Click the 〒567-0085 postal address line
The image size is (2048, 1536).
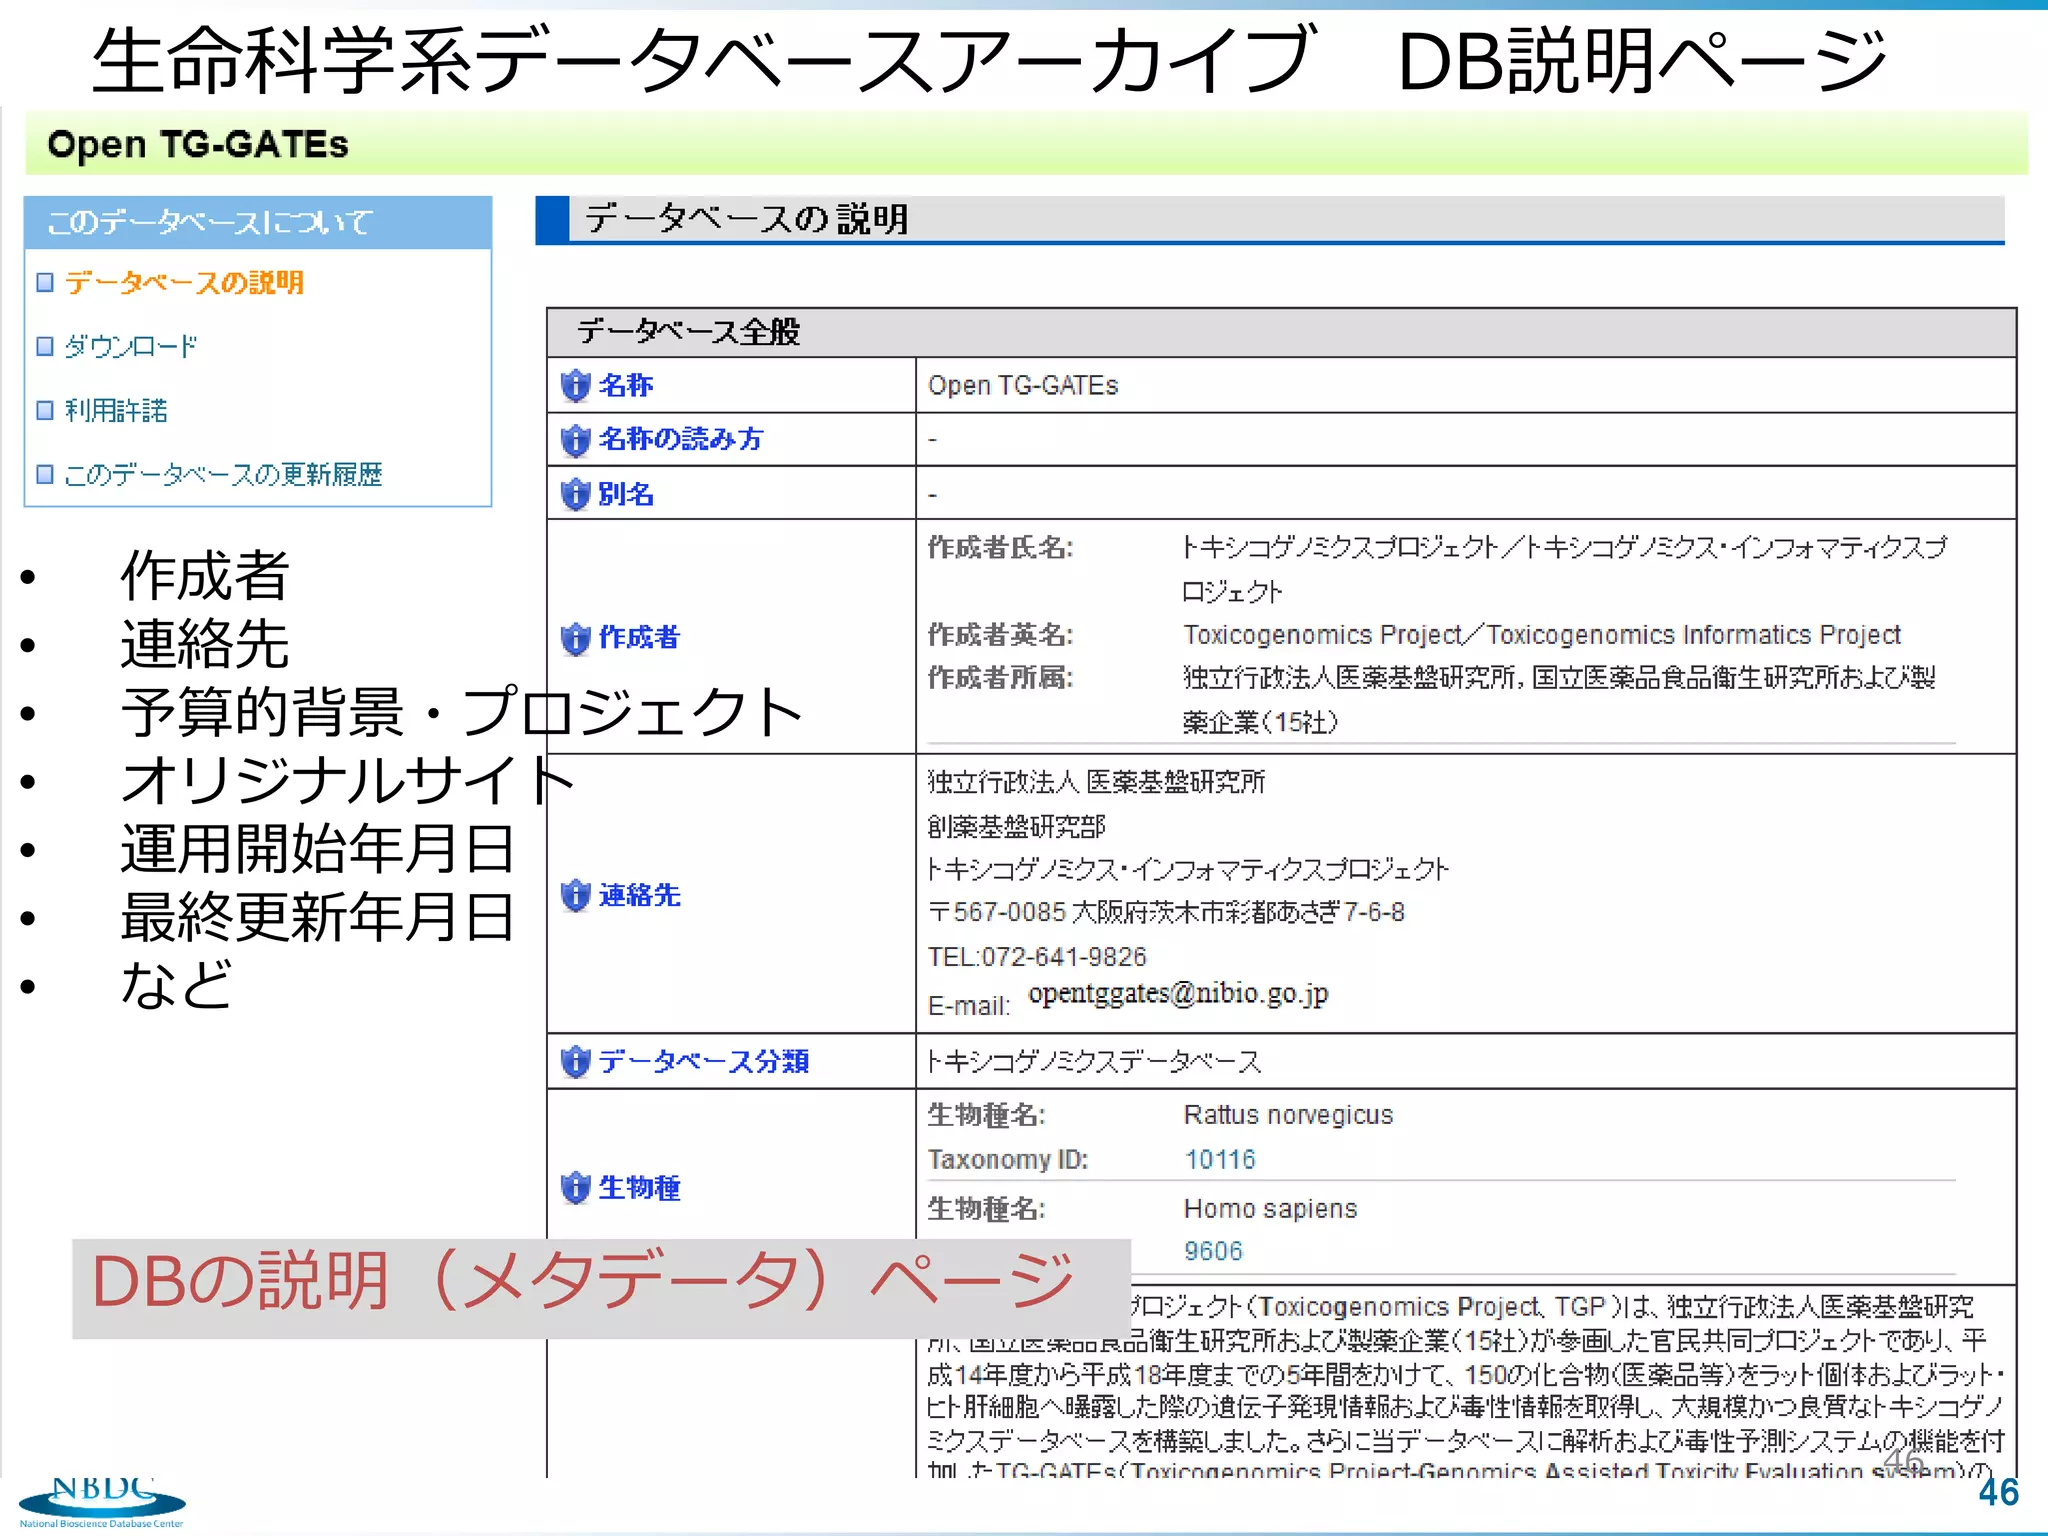1166,913
